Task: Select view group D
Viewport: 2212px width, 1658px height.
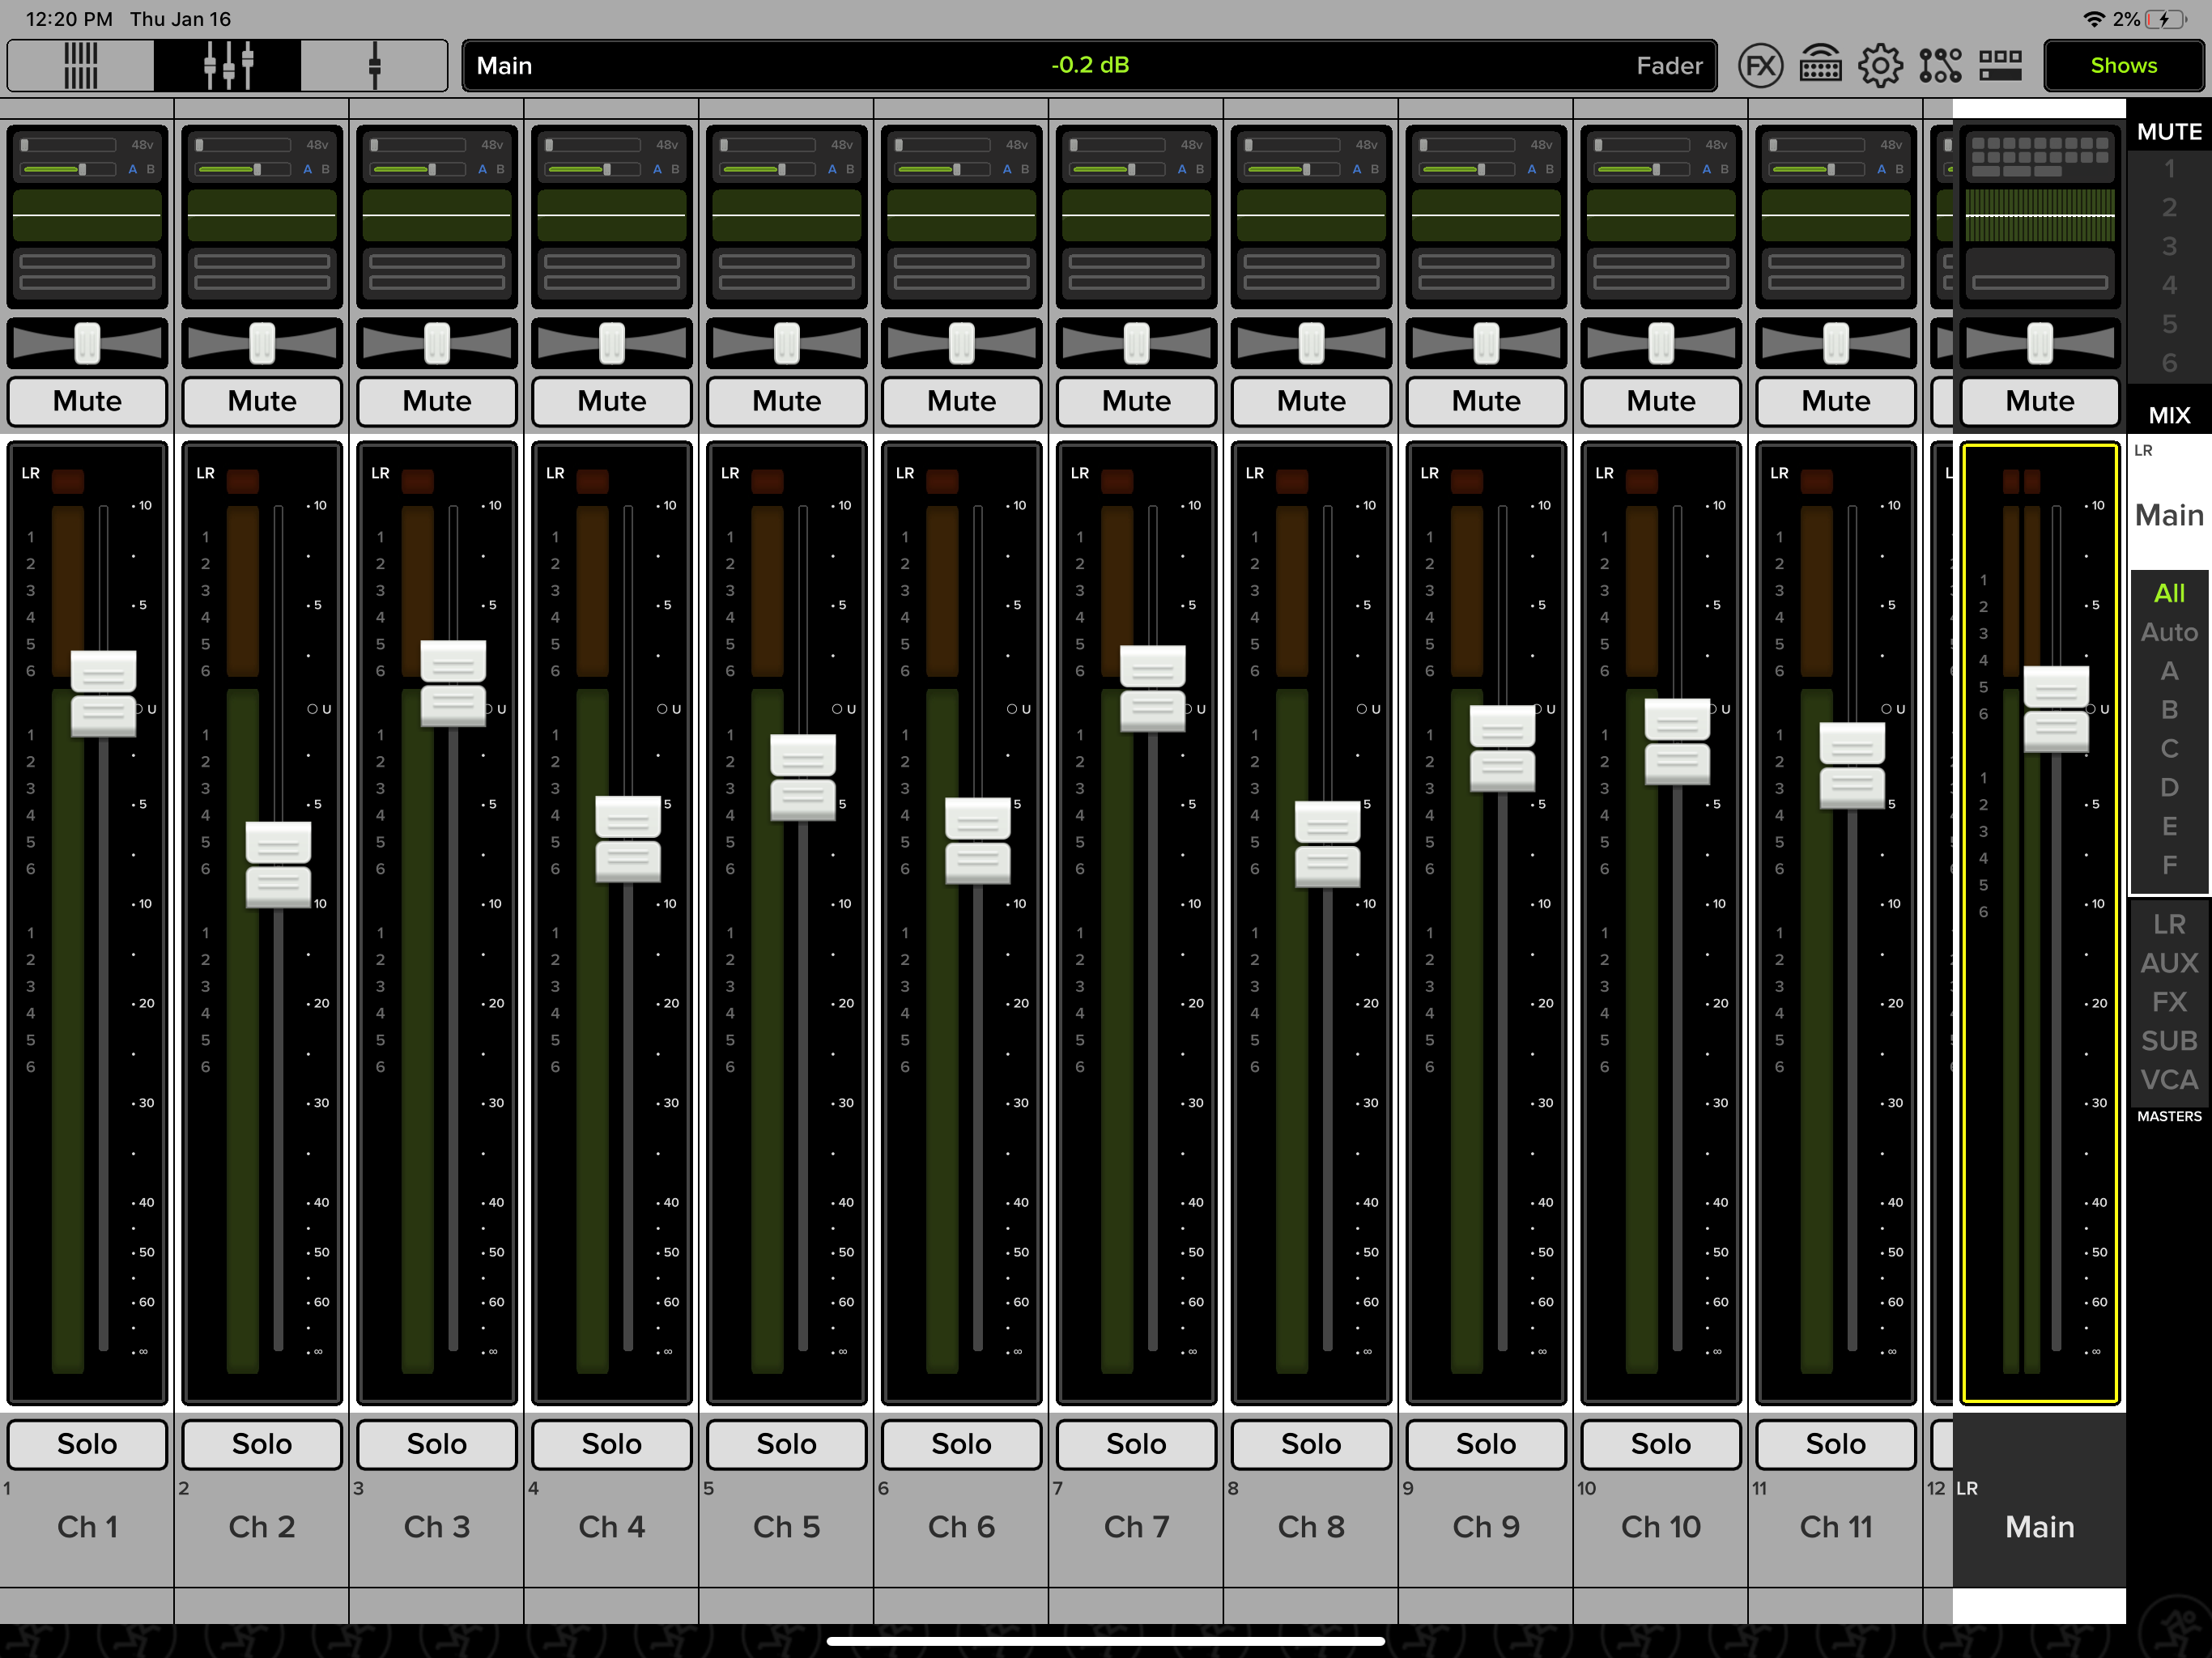Action: (x=2168, y=787)
